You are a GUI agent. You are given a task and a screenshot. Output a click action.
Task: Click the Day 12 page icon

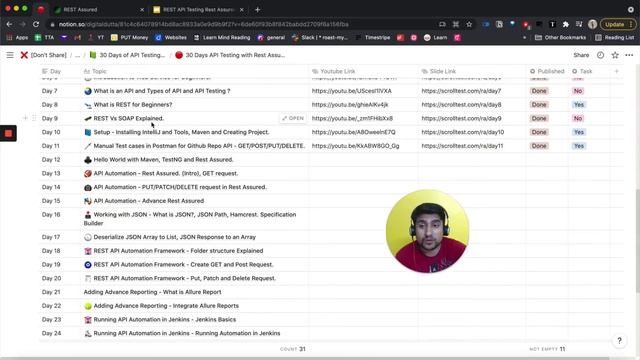[x=88, y=160]
